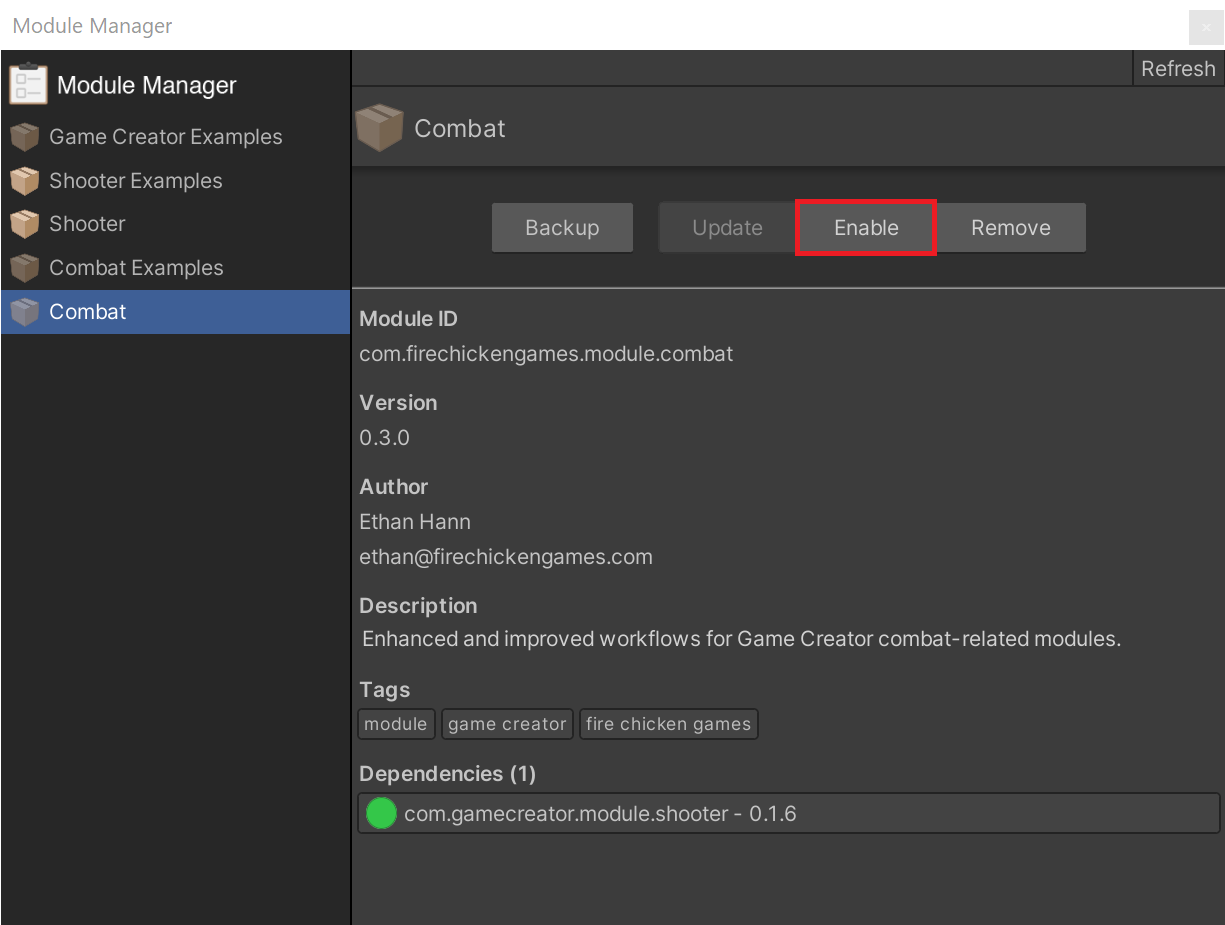The image size is (1225, 925).
Task: Select the Combat module label in the sidebar
Action: pos(88,312)
